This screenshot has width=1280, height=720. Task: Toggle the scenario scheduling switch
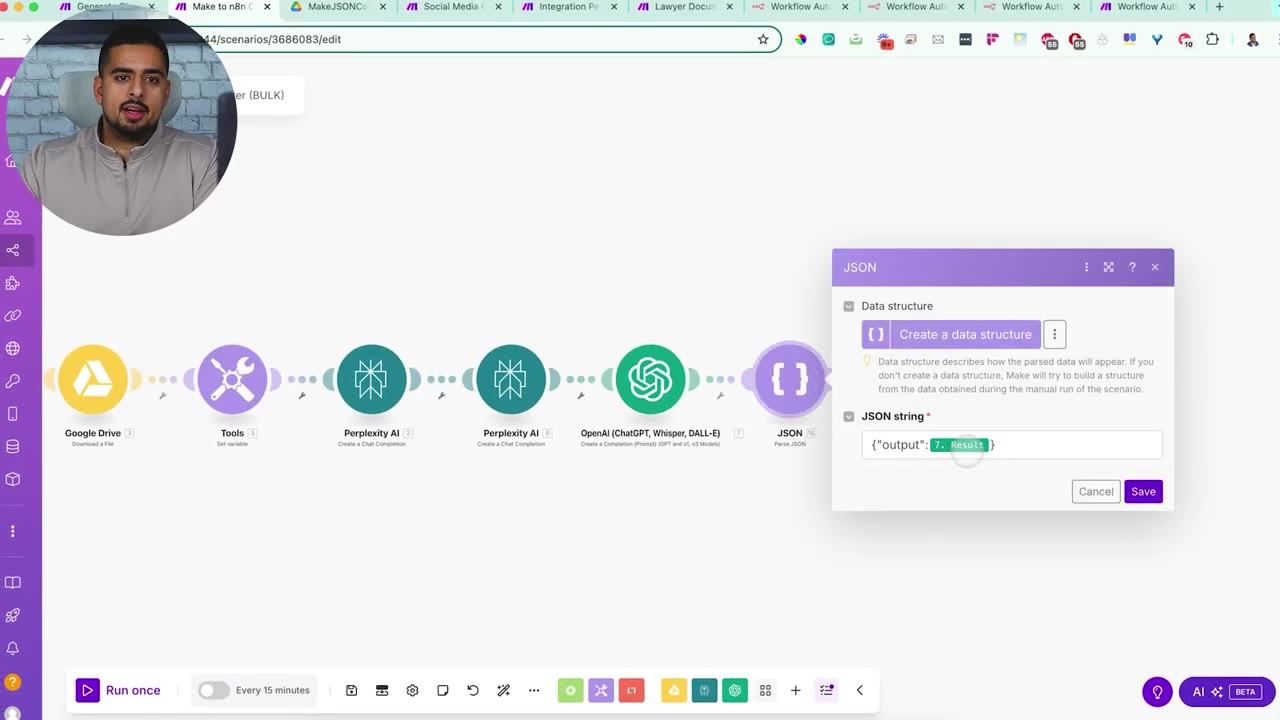tap(213, 690)
